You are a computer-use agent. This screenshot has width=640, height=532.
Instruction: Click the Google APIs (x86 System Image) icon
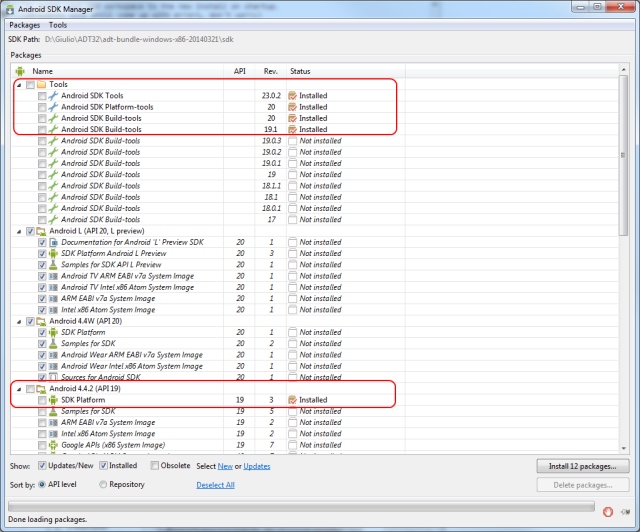coord(53,445)
